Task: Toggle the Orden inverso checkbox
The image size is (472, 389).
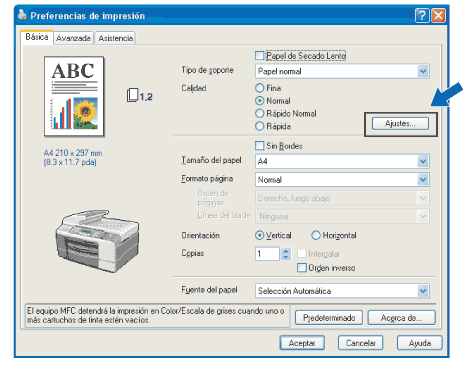Action: coord(302,268)
